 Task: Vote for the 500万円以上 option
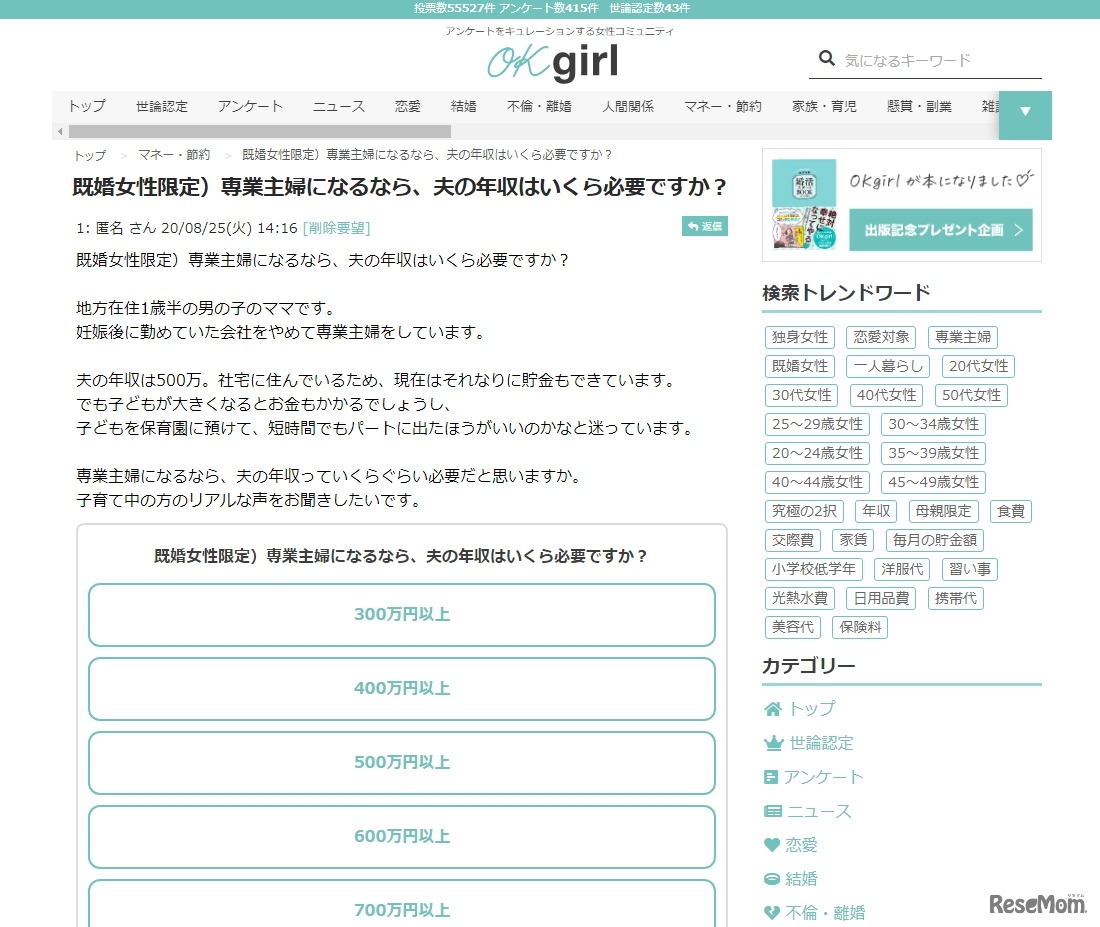[x=401, y=762]
